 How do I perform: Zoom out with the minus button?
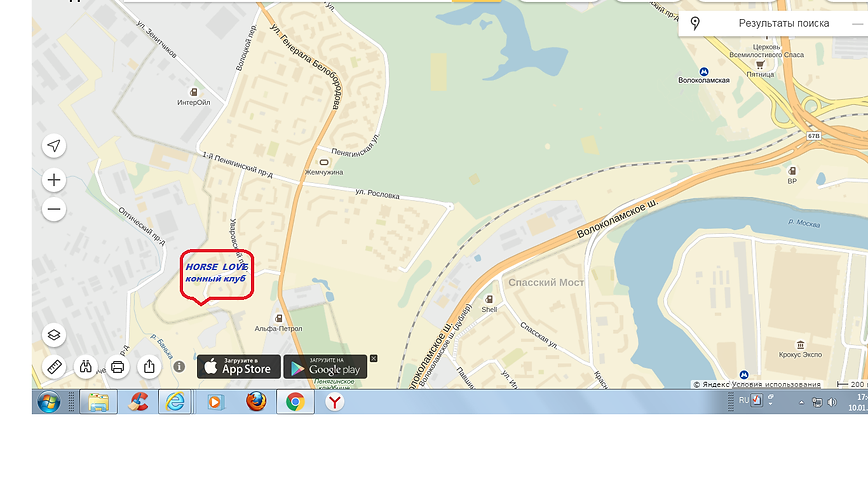click(x=54, y=209)
